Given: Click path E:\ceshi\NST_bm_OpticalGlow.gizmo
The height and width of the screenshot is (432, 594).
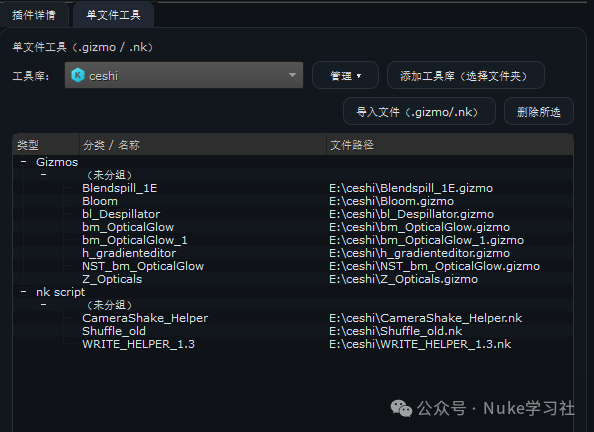Looking at the screenshot, I should pos(435,266).
